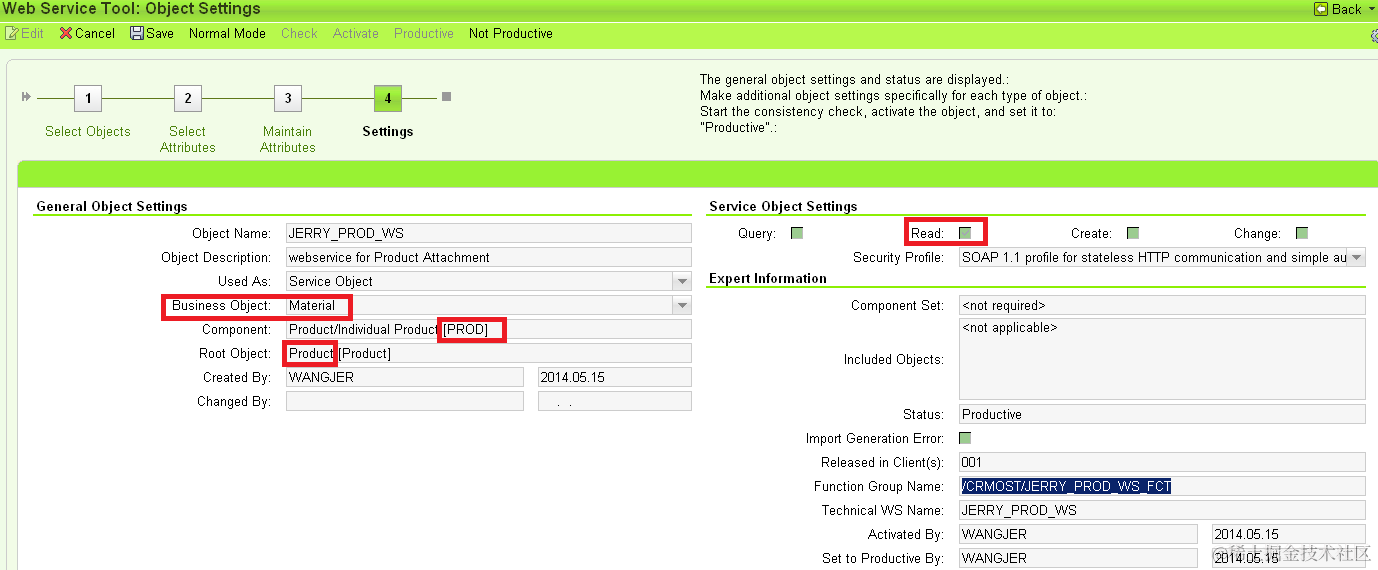Click the Created By WANGJER field

tap(405, 377)
